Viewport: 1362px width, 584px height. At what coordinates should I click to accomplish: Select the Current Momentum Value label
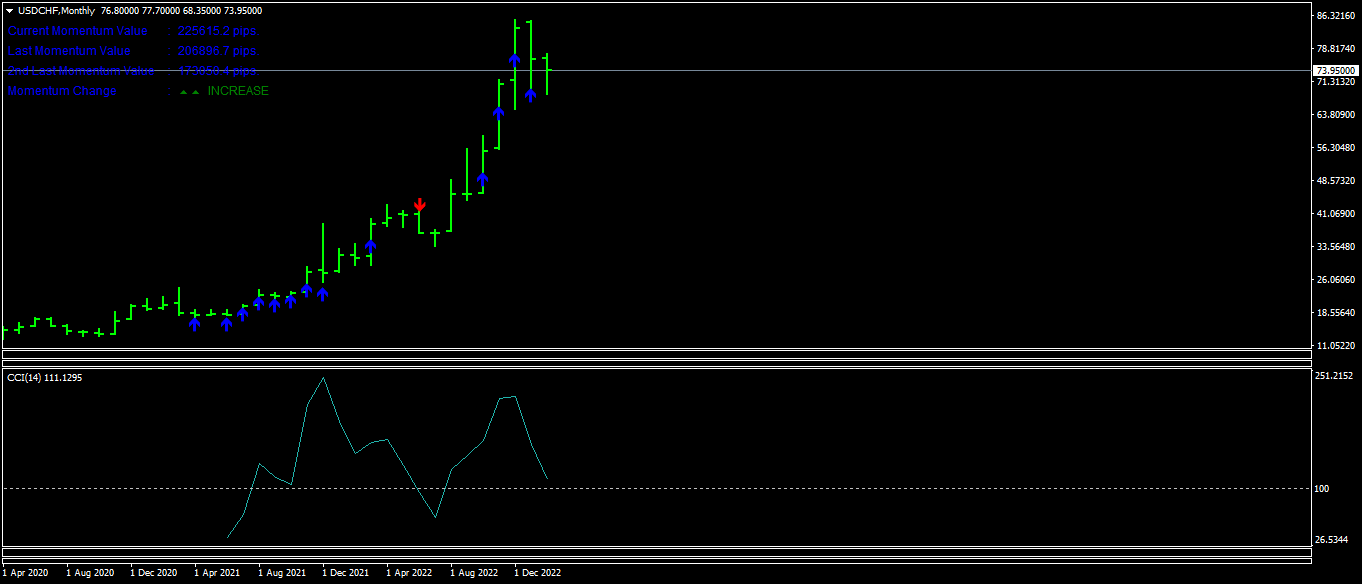click(78, 31)
